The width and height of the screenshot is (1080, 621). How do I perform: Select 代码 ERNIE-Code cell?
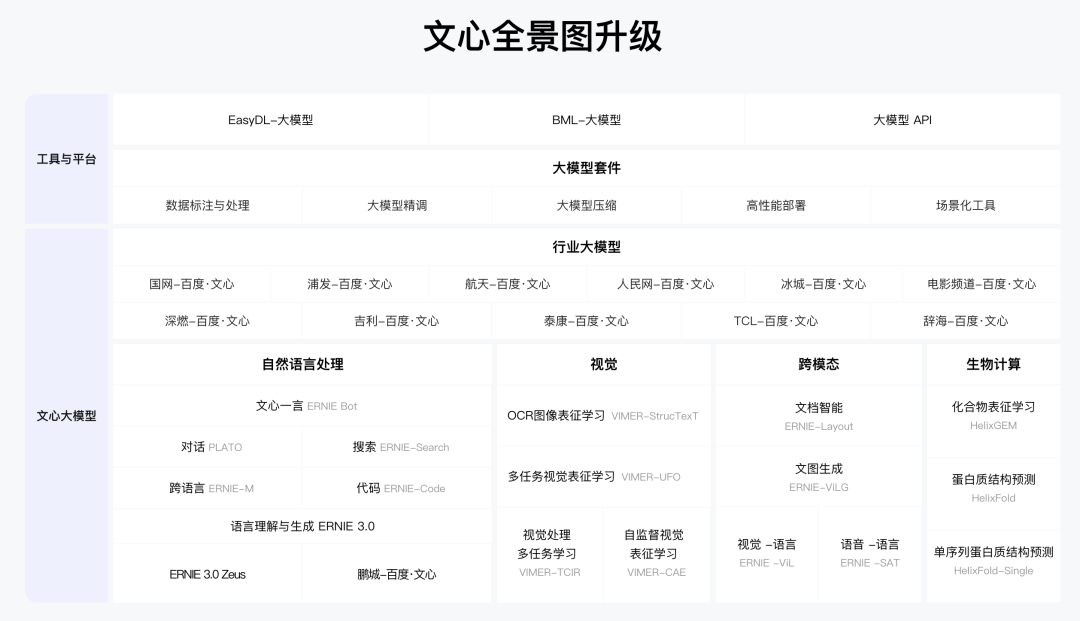[397, 488]
